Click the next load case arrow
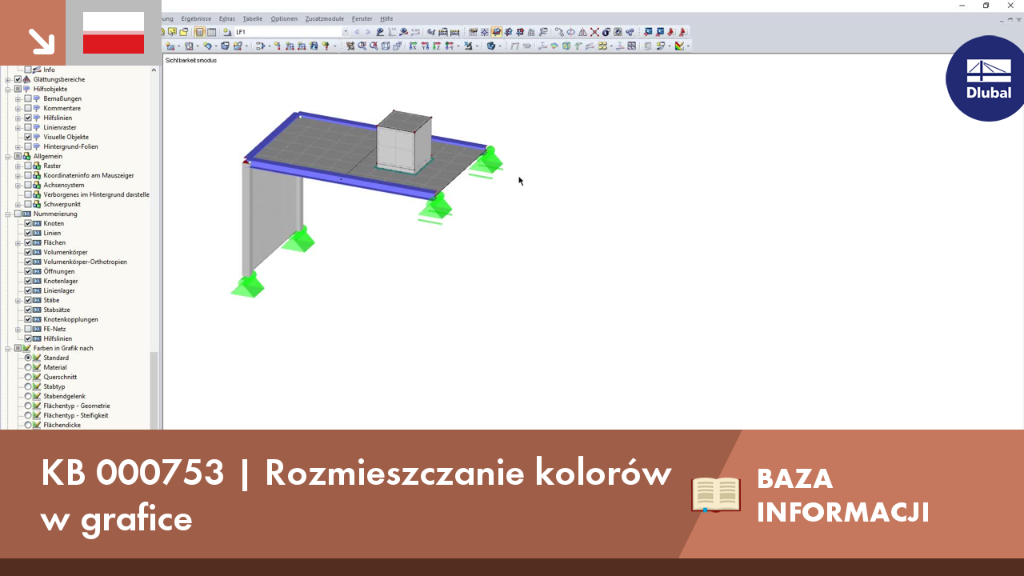Viewport: 1024px width, 576px height. coord(368,31)
